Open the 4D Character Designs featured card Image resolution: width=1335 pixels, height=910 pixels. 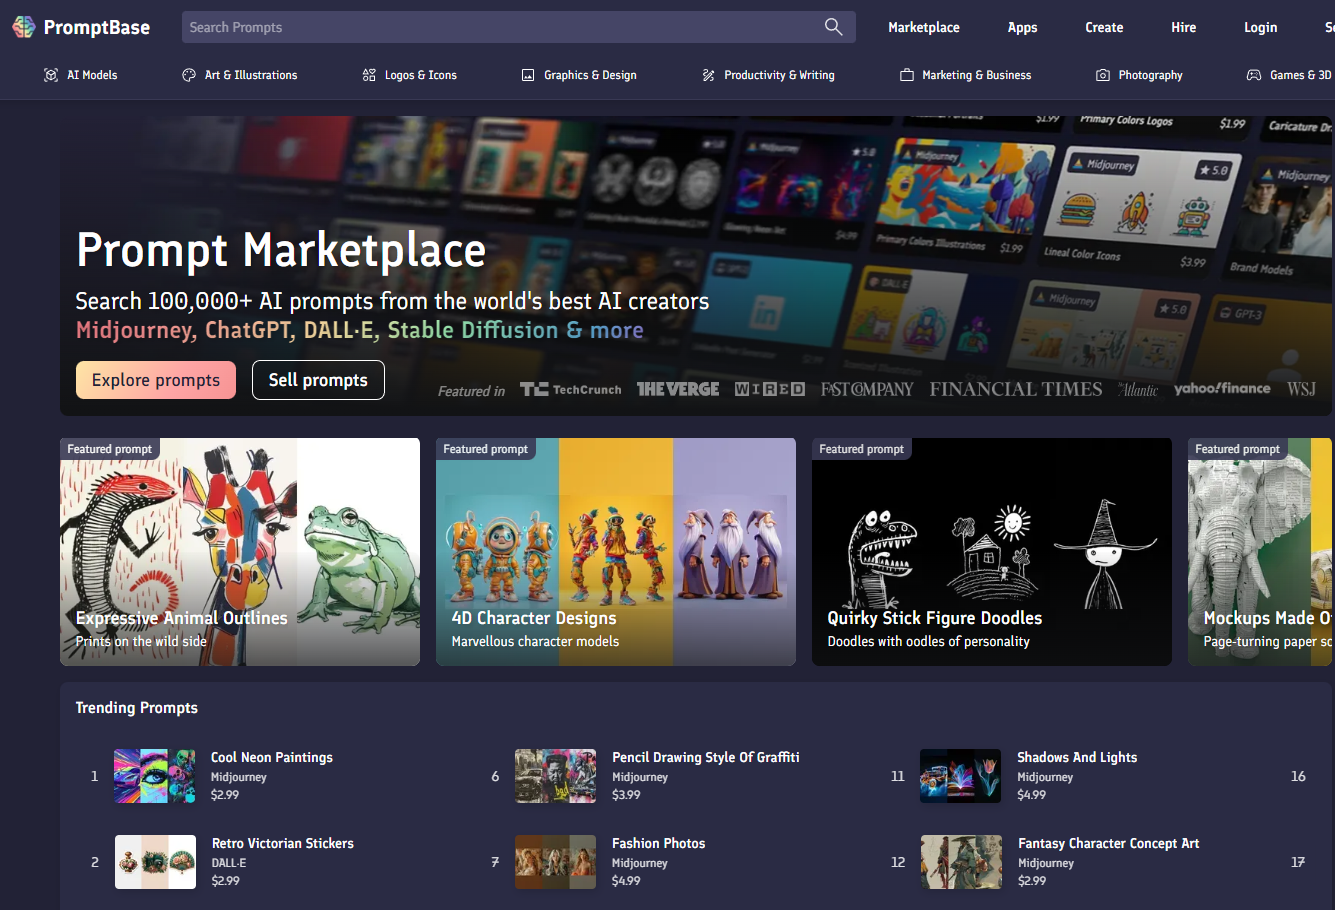click(616, 552)
